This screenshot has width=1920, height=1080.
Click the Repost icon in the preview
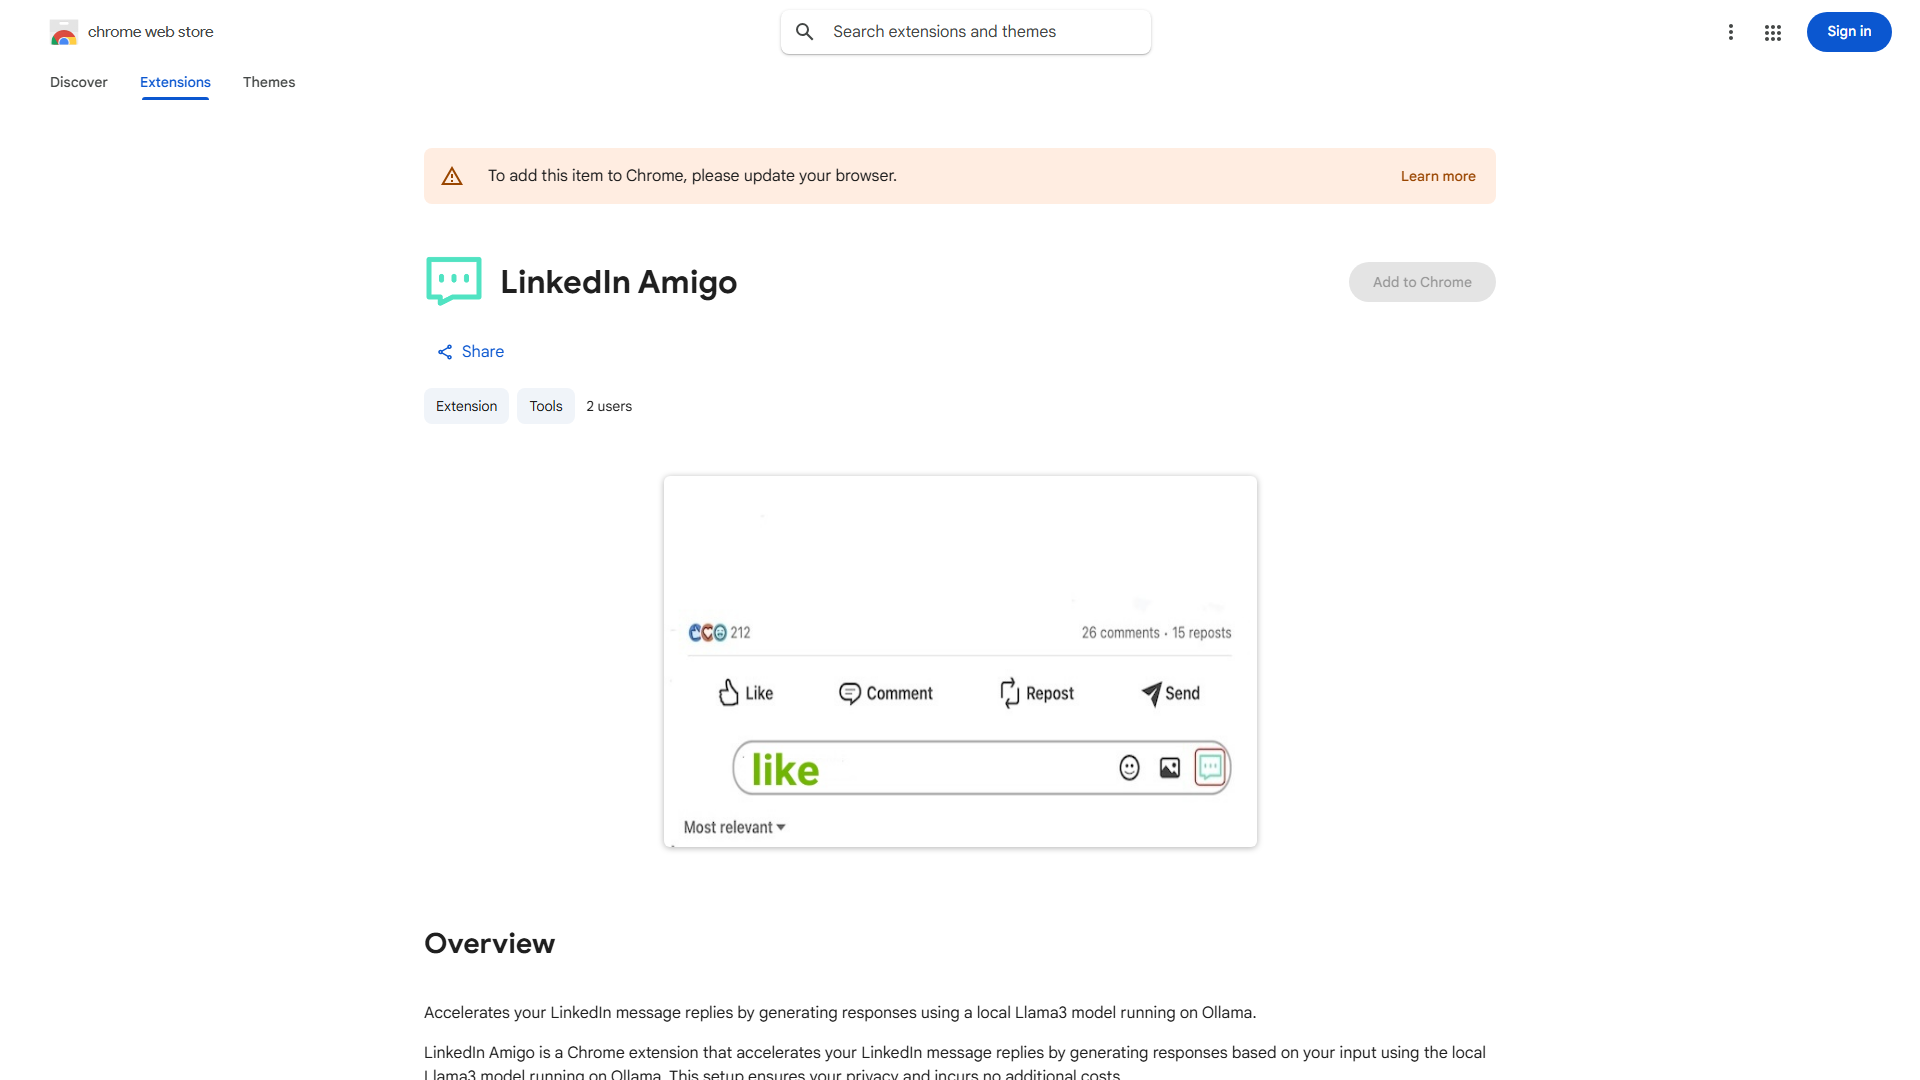pyautogui.click(x=1009, y=692)
